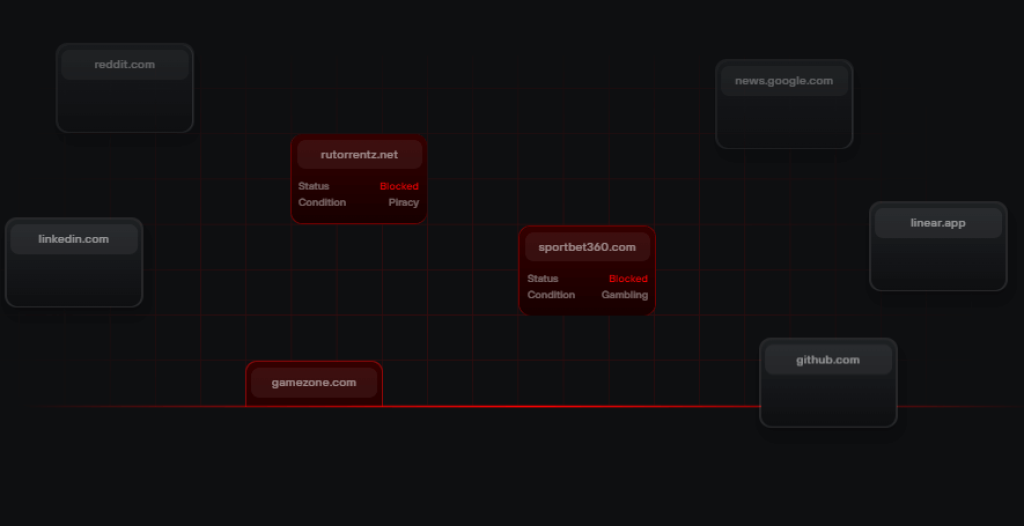Click Blocked status on rutorrentz.net card
The height and width of the screenshot is (526, 1024).
point(399,187)
